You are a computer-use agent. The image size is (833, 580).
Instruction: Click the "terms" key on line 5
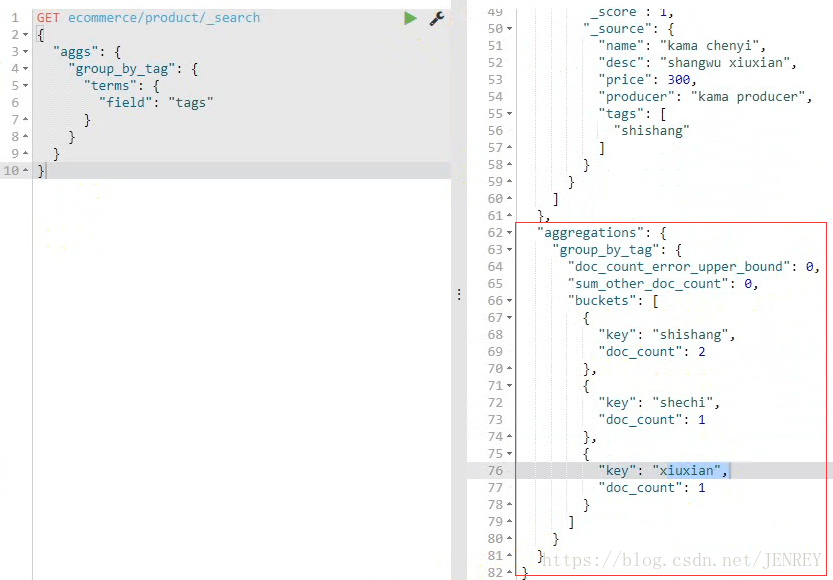coord(110,86)
